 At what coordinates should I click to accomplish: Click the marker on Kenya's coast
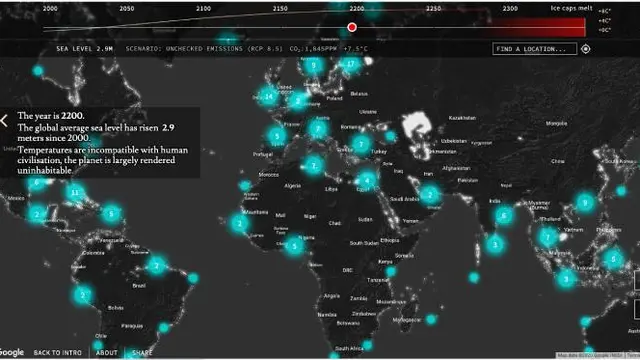tap(391, 271)
